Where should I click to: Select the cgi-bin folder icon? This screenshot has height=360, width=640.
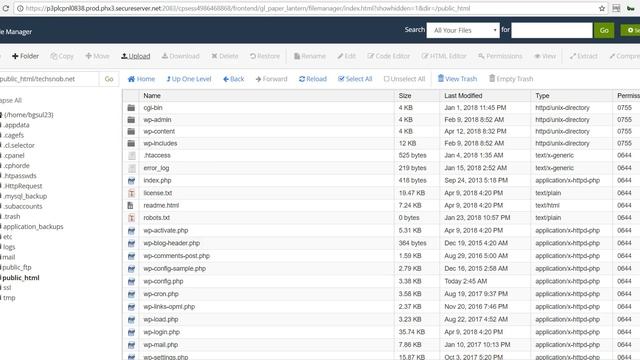tap(131, 108)
